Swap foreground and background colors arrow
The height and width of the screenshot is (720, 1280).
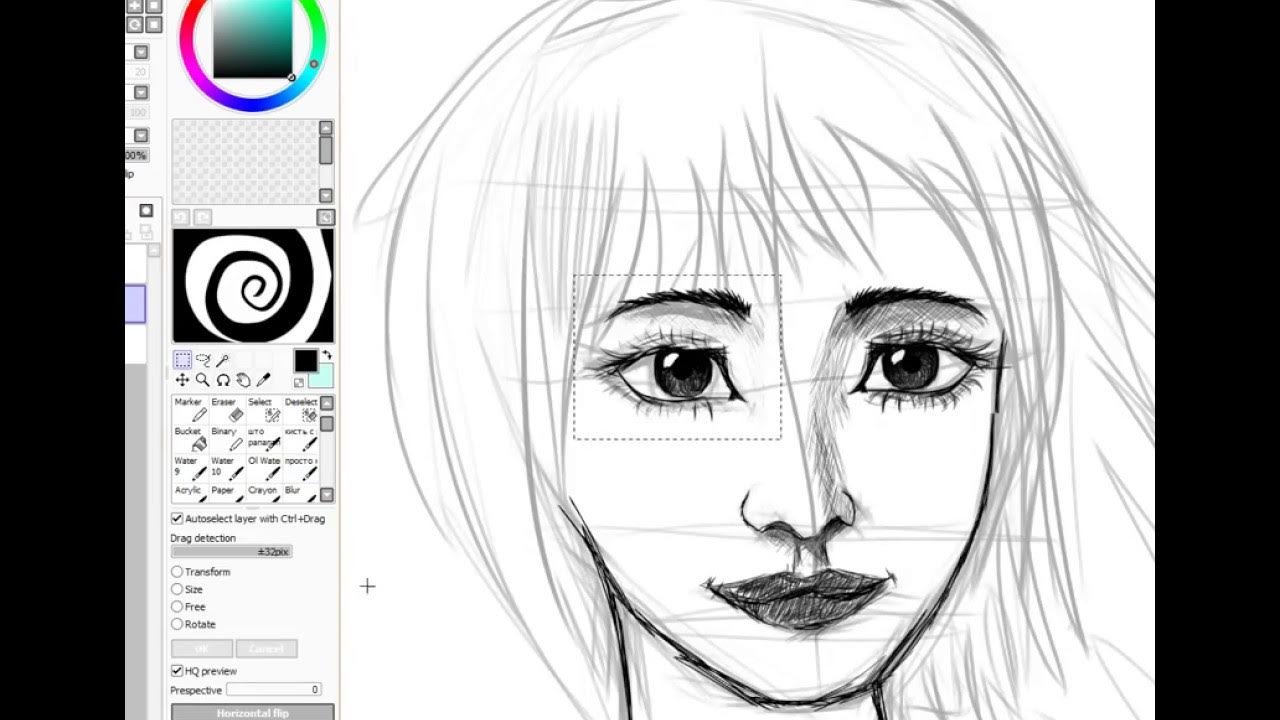tap(327, 355)
